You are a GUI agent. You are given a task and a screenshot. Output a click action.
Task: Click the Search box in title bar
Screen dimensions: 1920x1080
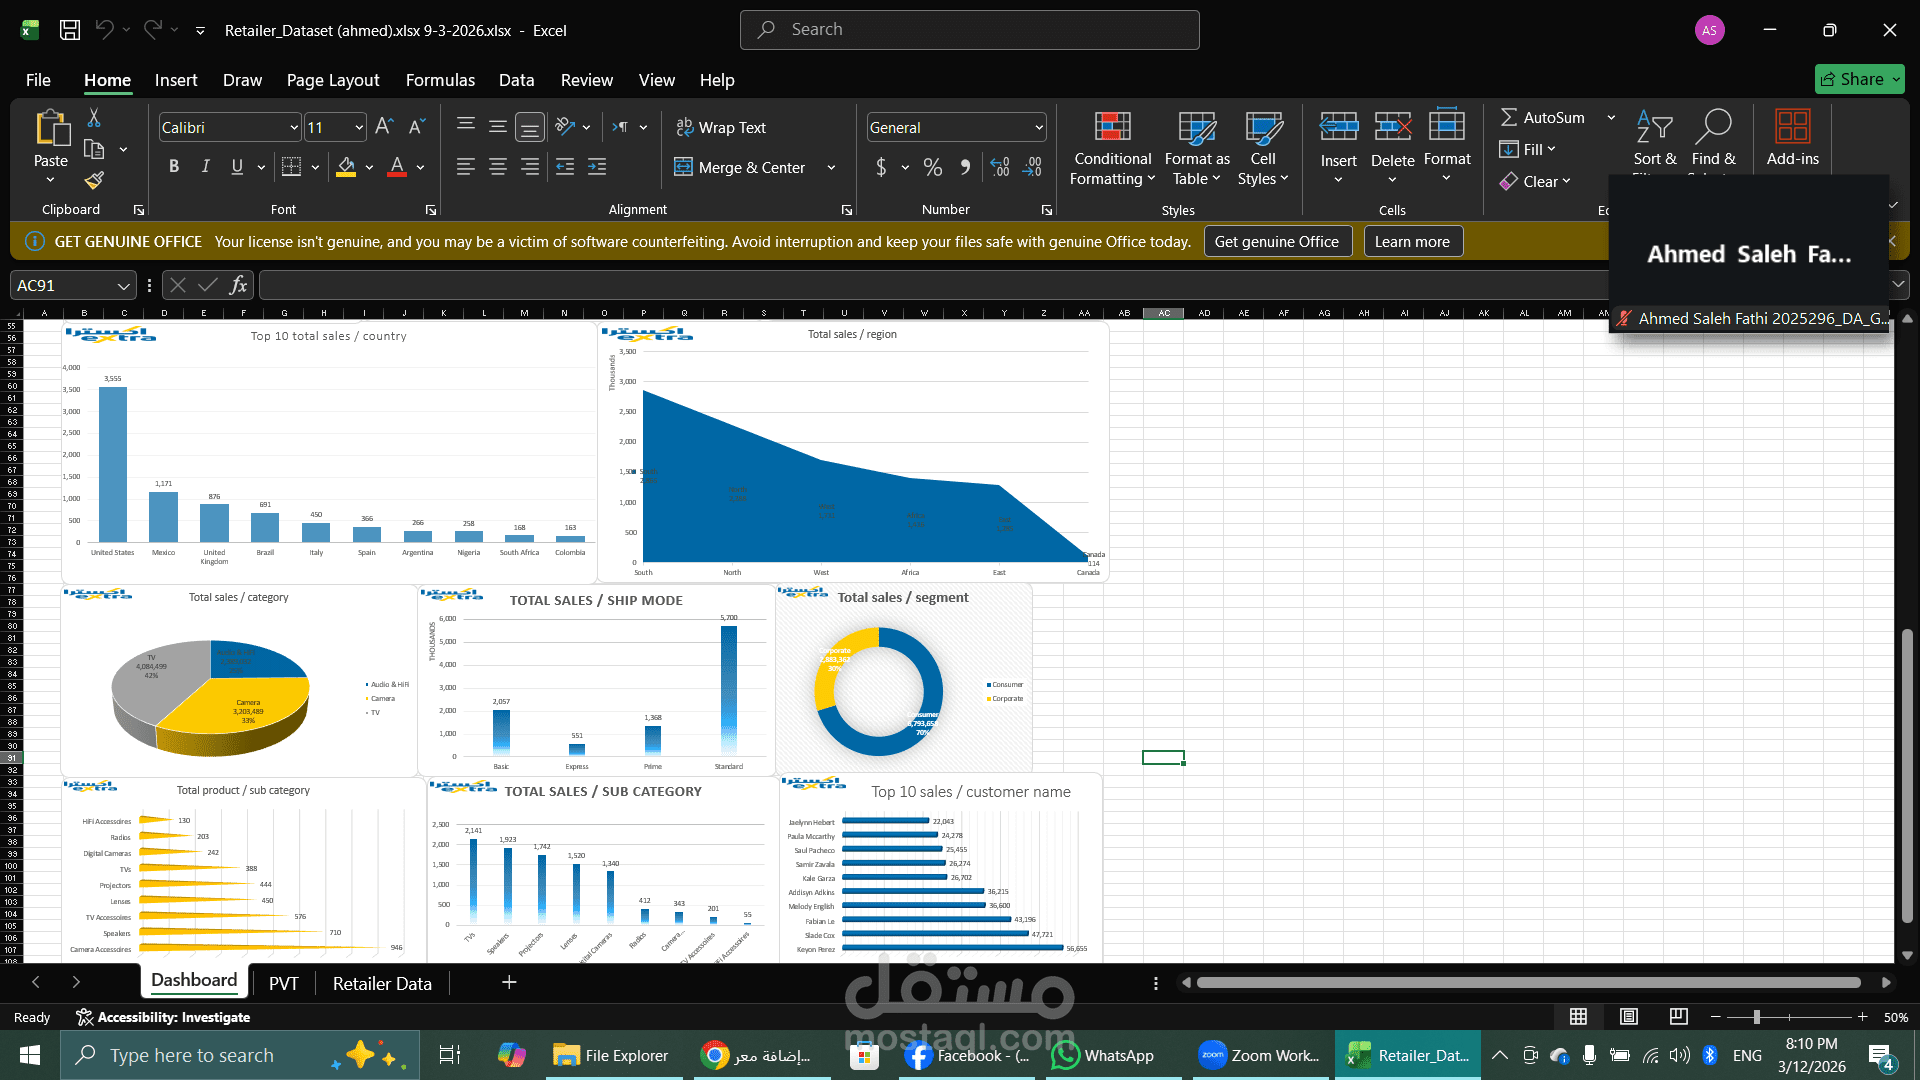(x=969, y=30)
